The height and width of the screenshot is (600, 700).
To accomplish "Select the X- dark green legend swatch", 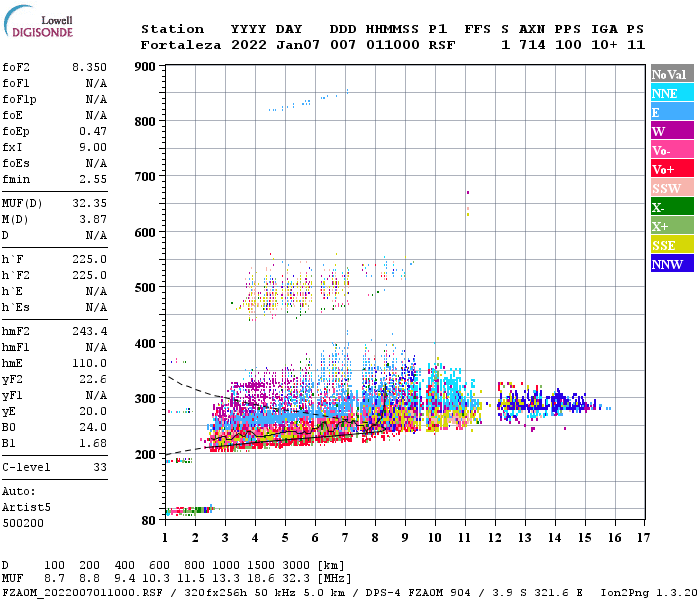I will click(x=672, y=207).
